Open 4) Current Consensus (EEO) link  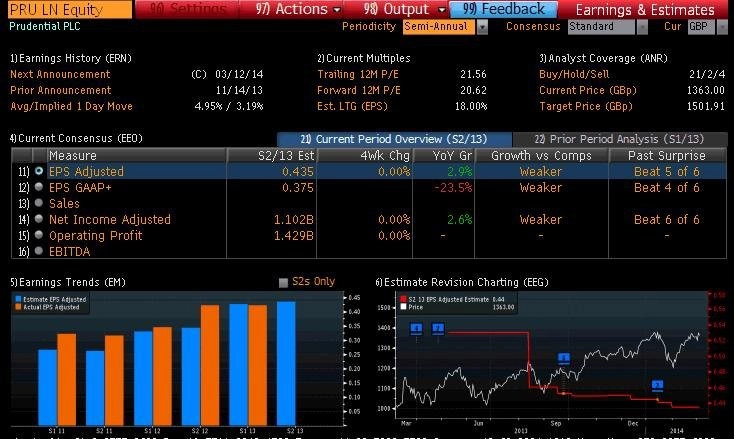76,139
